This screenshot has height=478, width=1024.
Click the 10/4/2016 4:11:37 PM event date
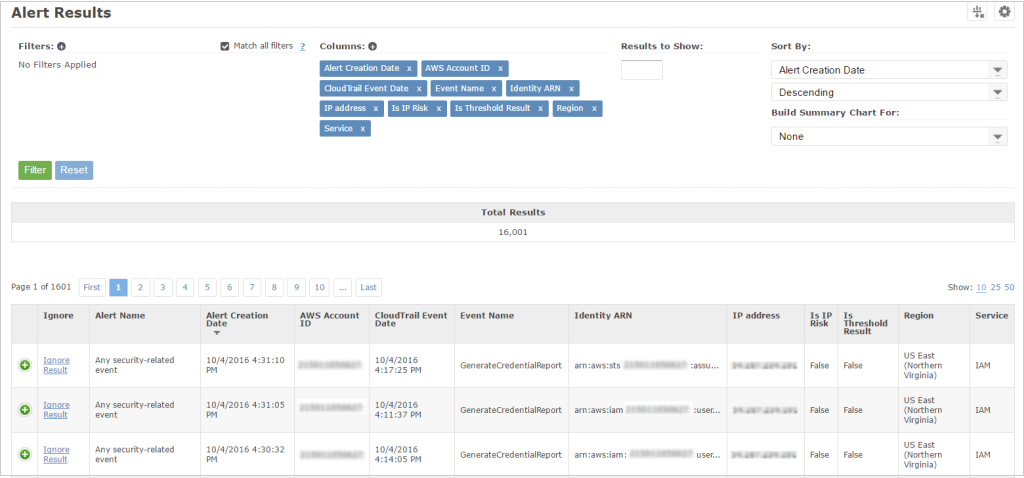[x=398, y=409]
